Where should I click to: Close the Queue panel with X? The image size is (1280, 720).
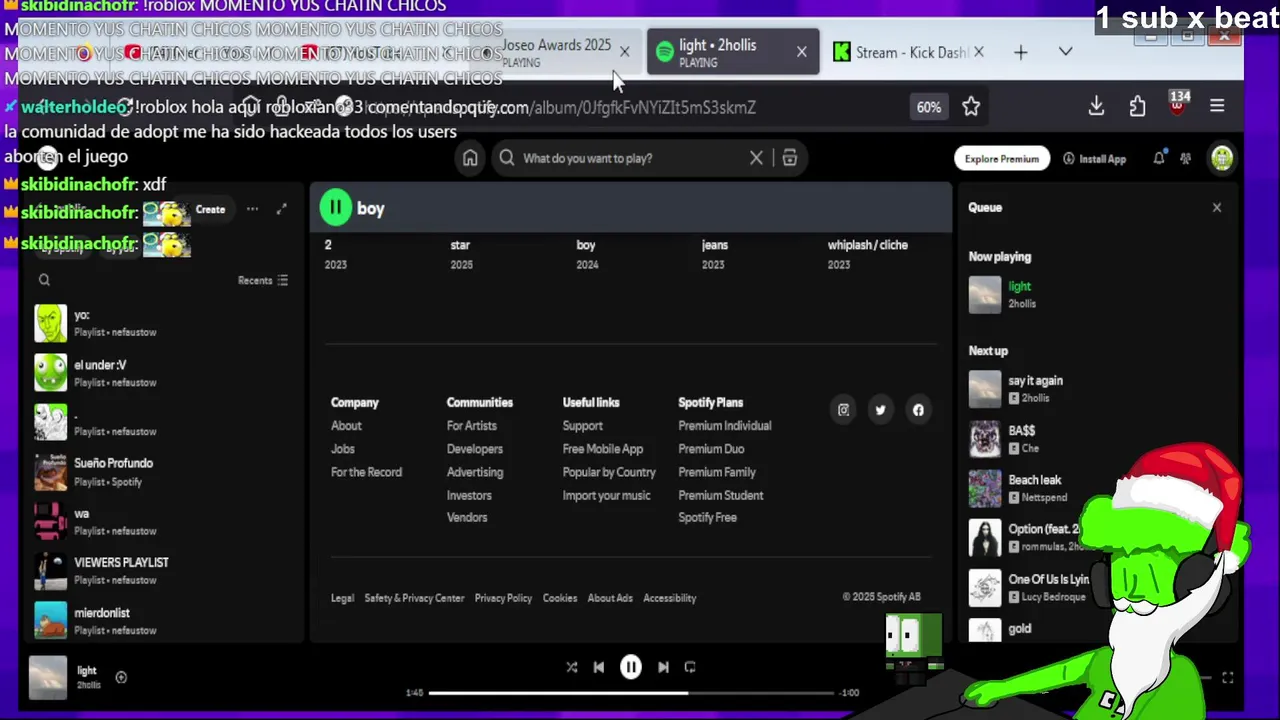click(x=1217, y=207)
